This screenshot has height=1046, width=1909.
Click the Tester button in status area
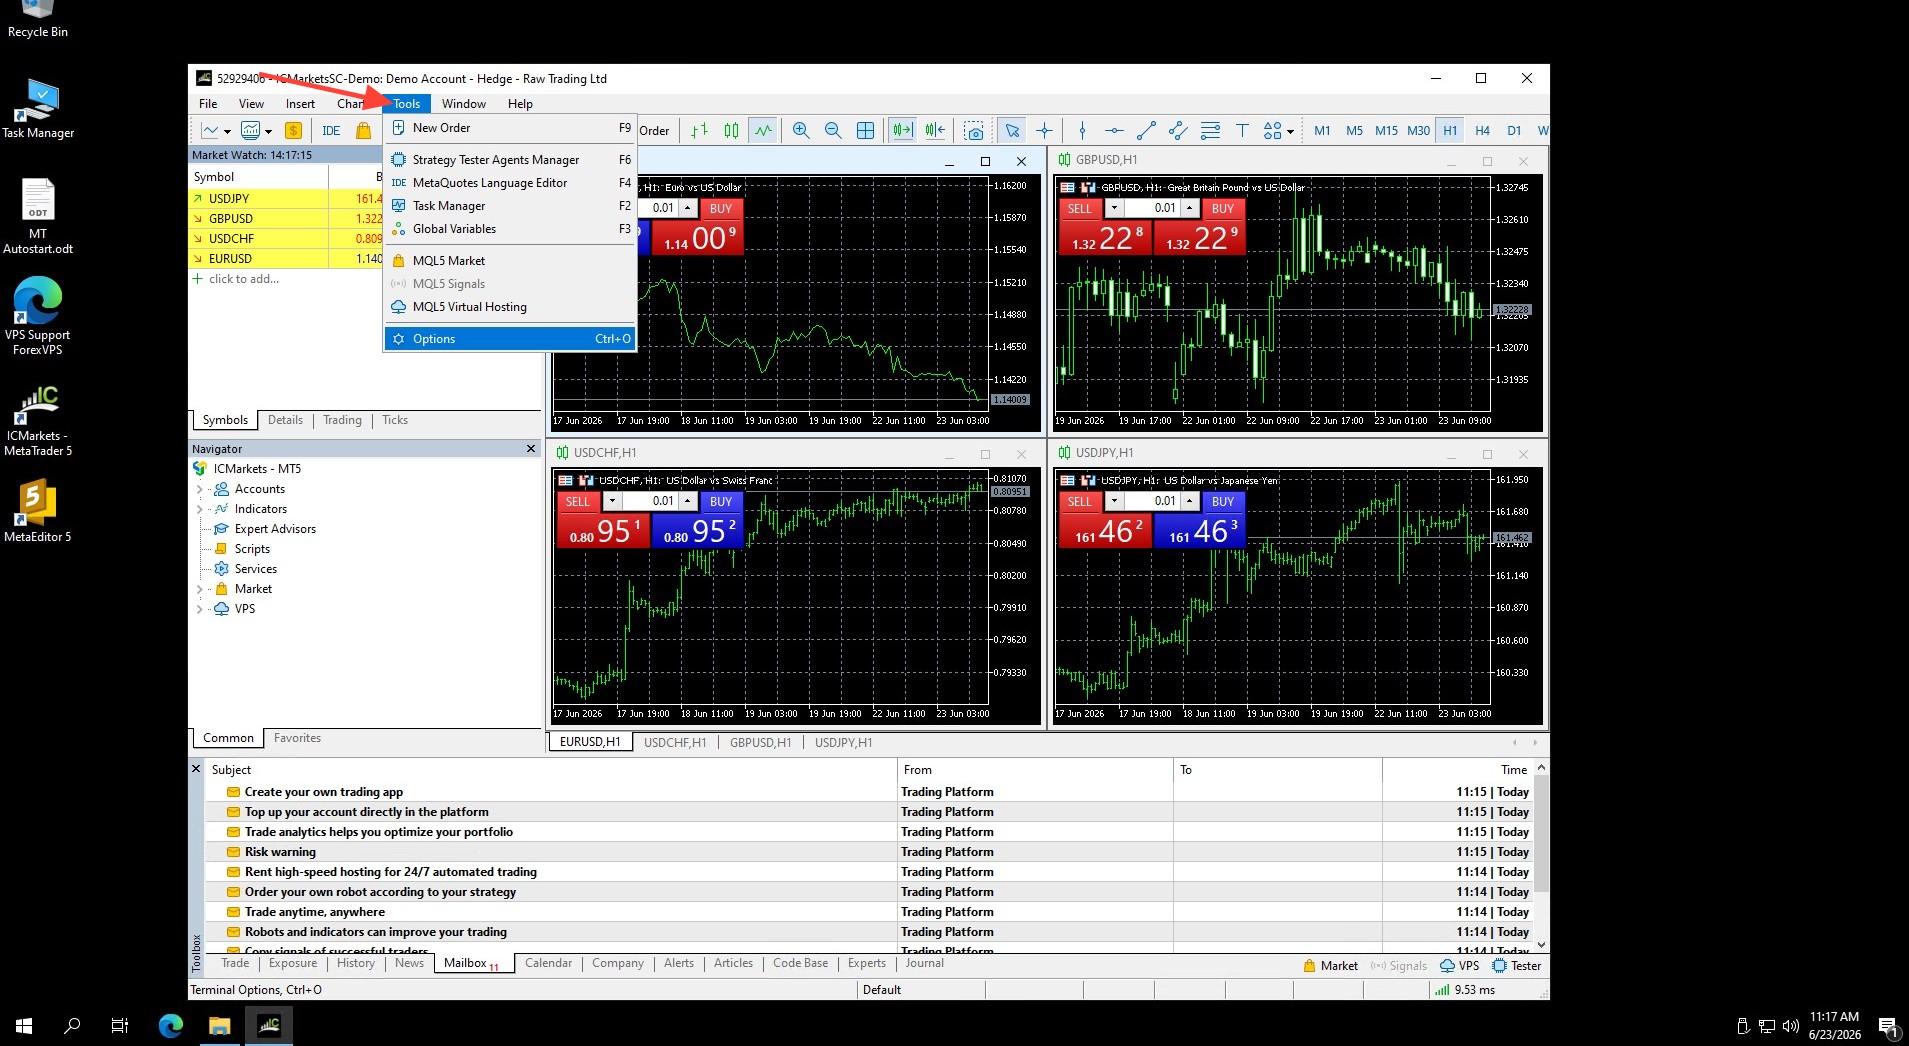pyautogui.click(x=1517, y=966)
